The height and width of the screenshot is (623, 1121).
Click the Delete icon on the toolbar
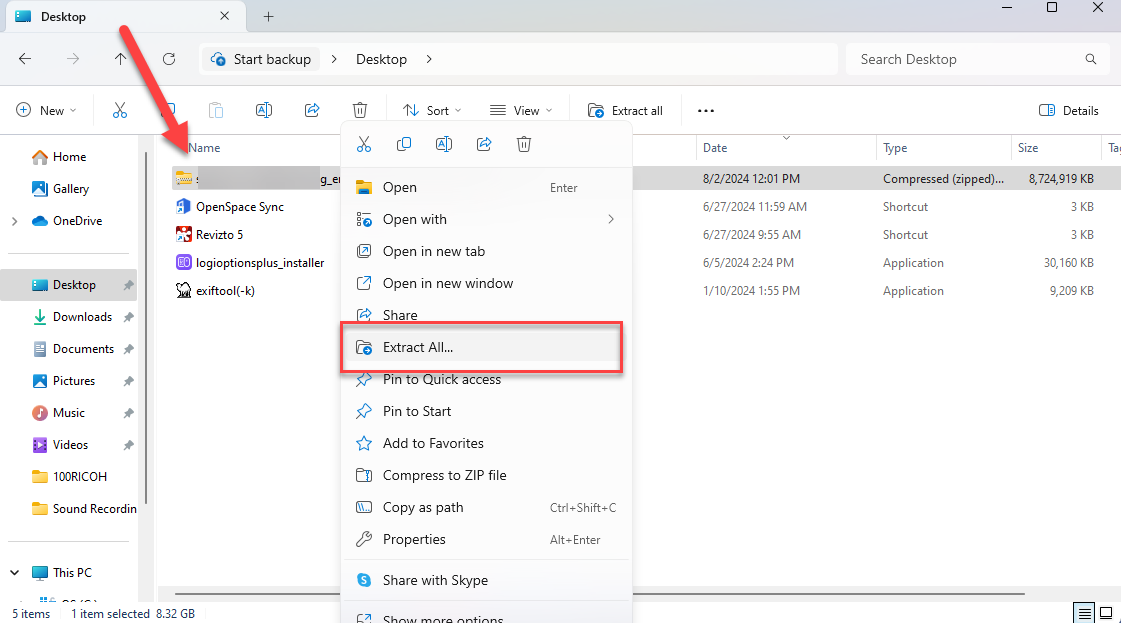point(360,110)
